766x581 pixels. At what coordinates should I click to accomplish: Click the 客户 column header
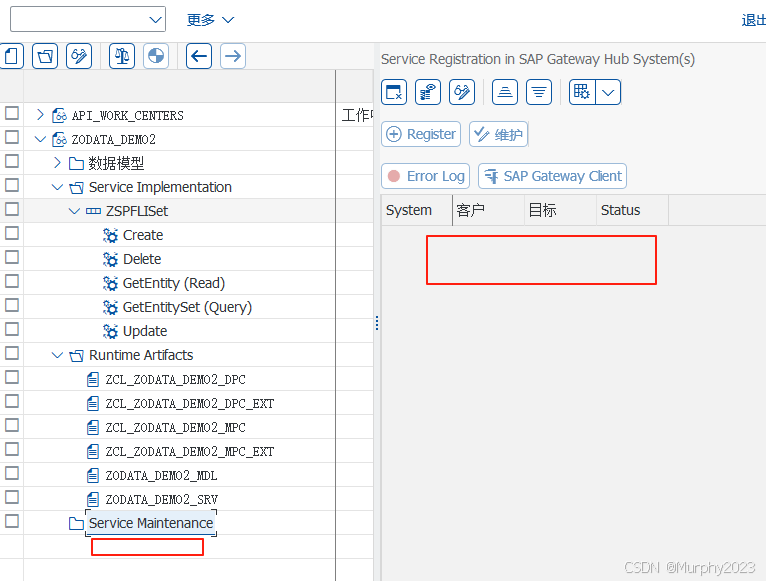pyautogui.click(x=489, y=210)
